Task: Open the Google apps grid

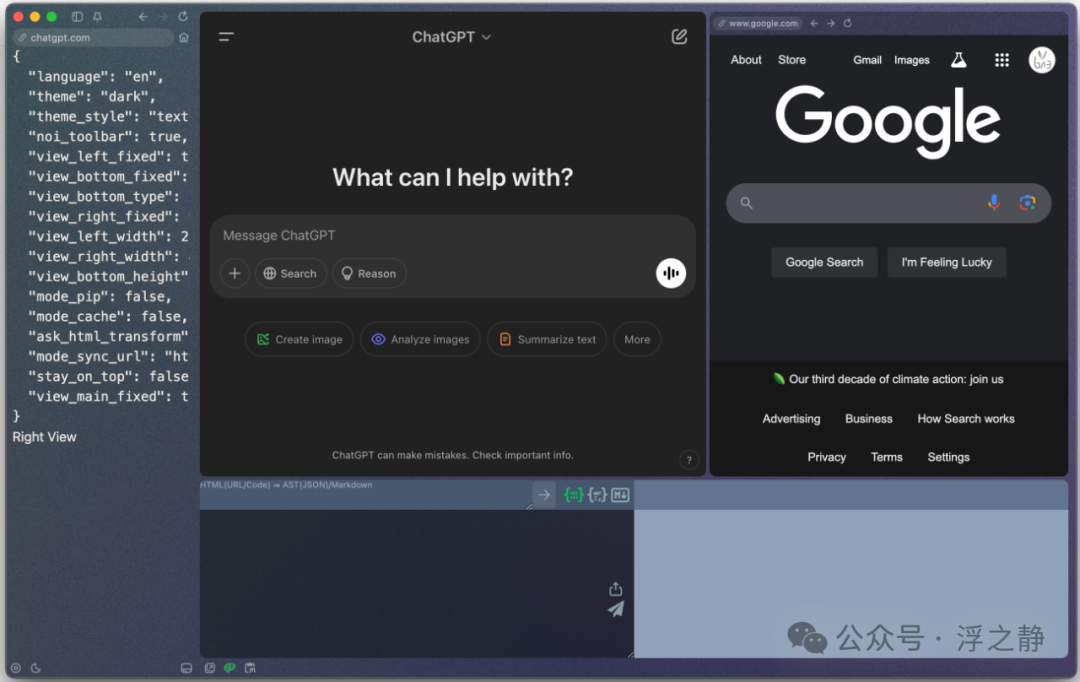Action: point(1001,60)
